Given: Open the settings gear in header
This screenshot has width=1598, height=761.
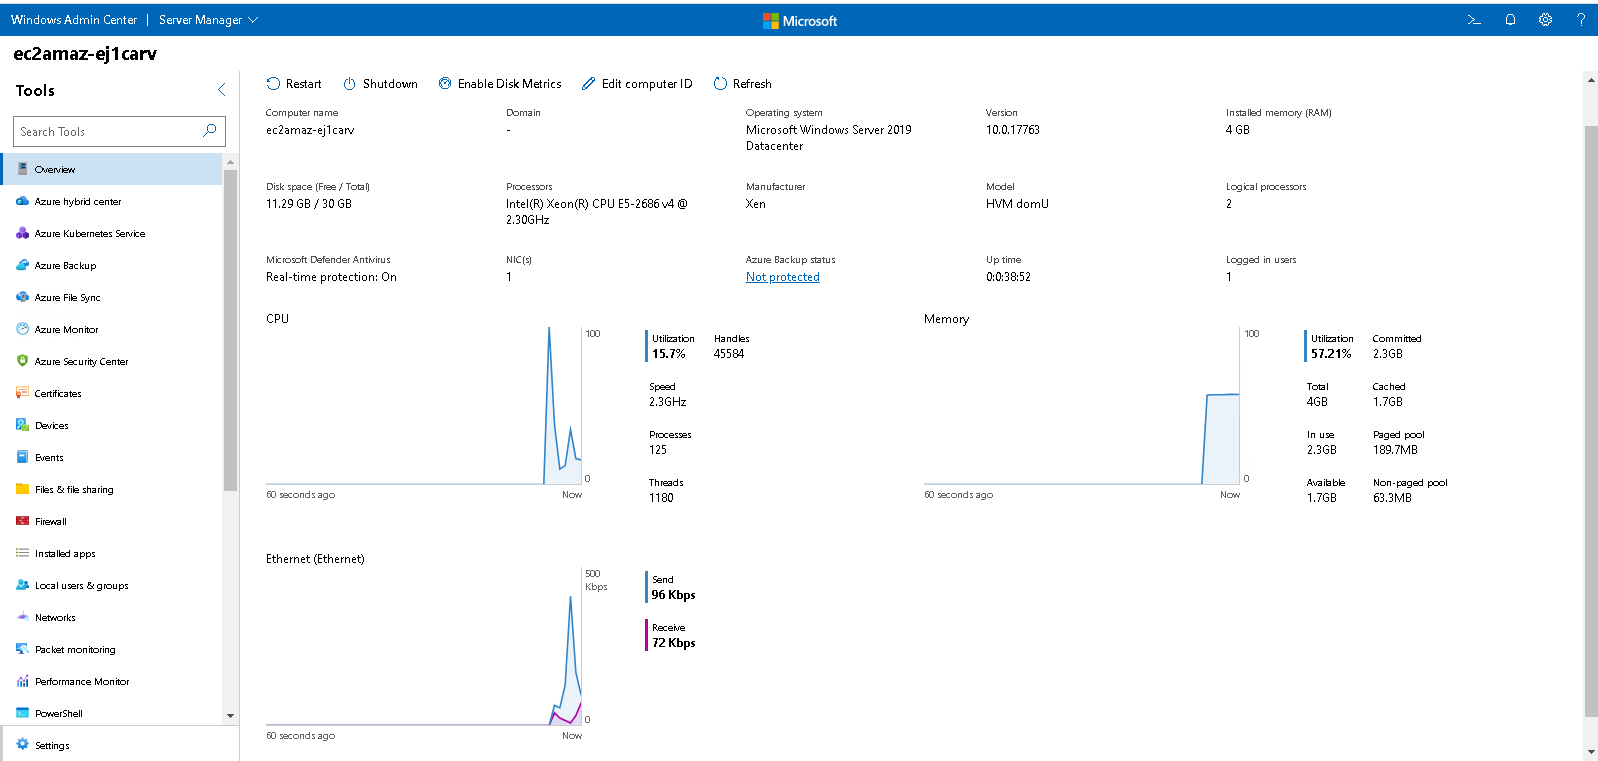Looking at the screenshot, I should 1545,20.
